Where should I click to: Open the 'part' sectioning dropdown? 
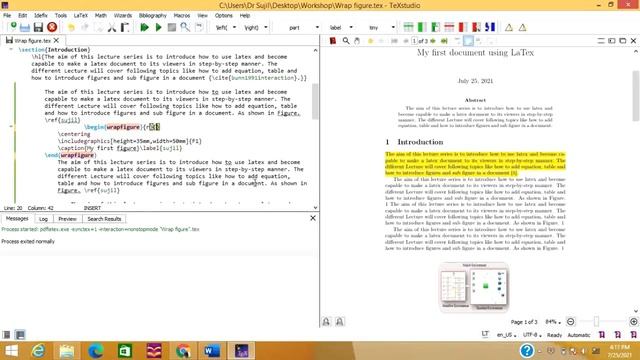pos(317,27)
